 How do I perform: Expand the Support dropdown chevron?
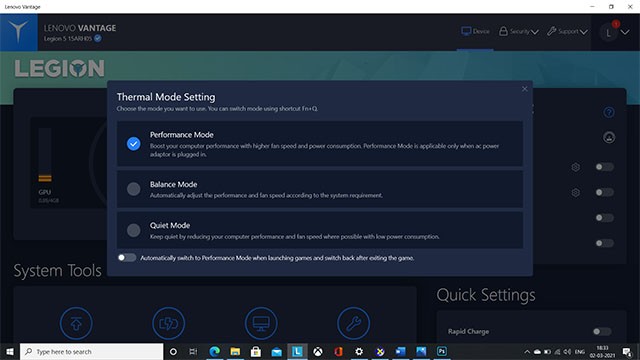tap(584, 32)
